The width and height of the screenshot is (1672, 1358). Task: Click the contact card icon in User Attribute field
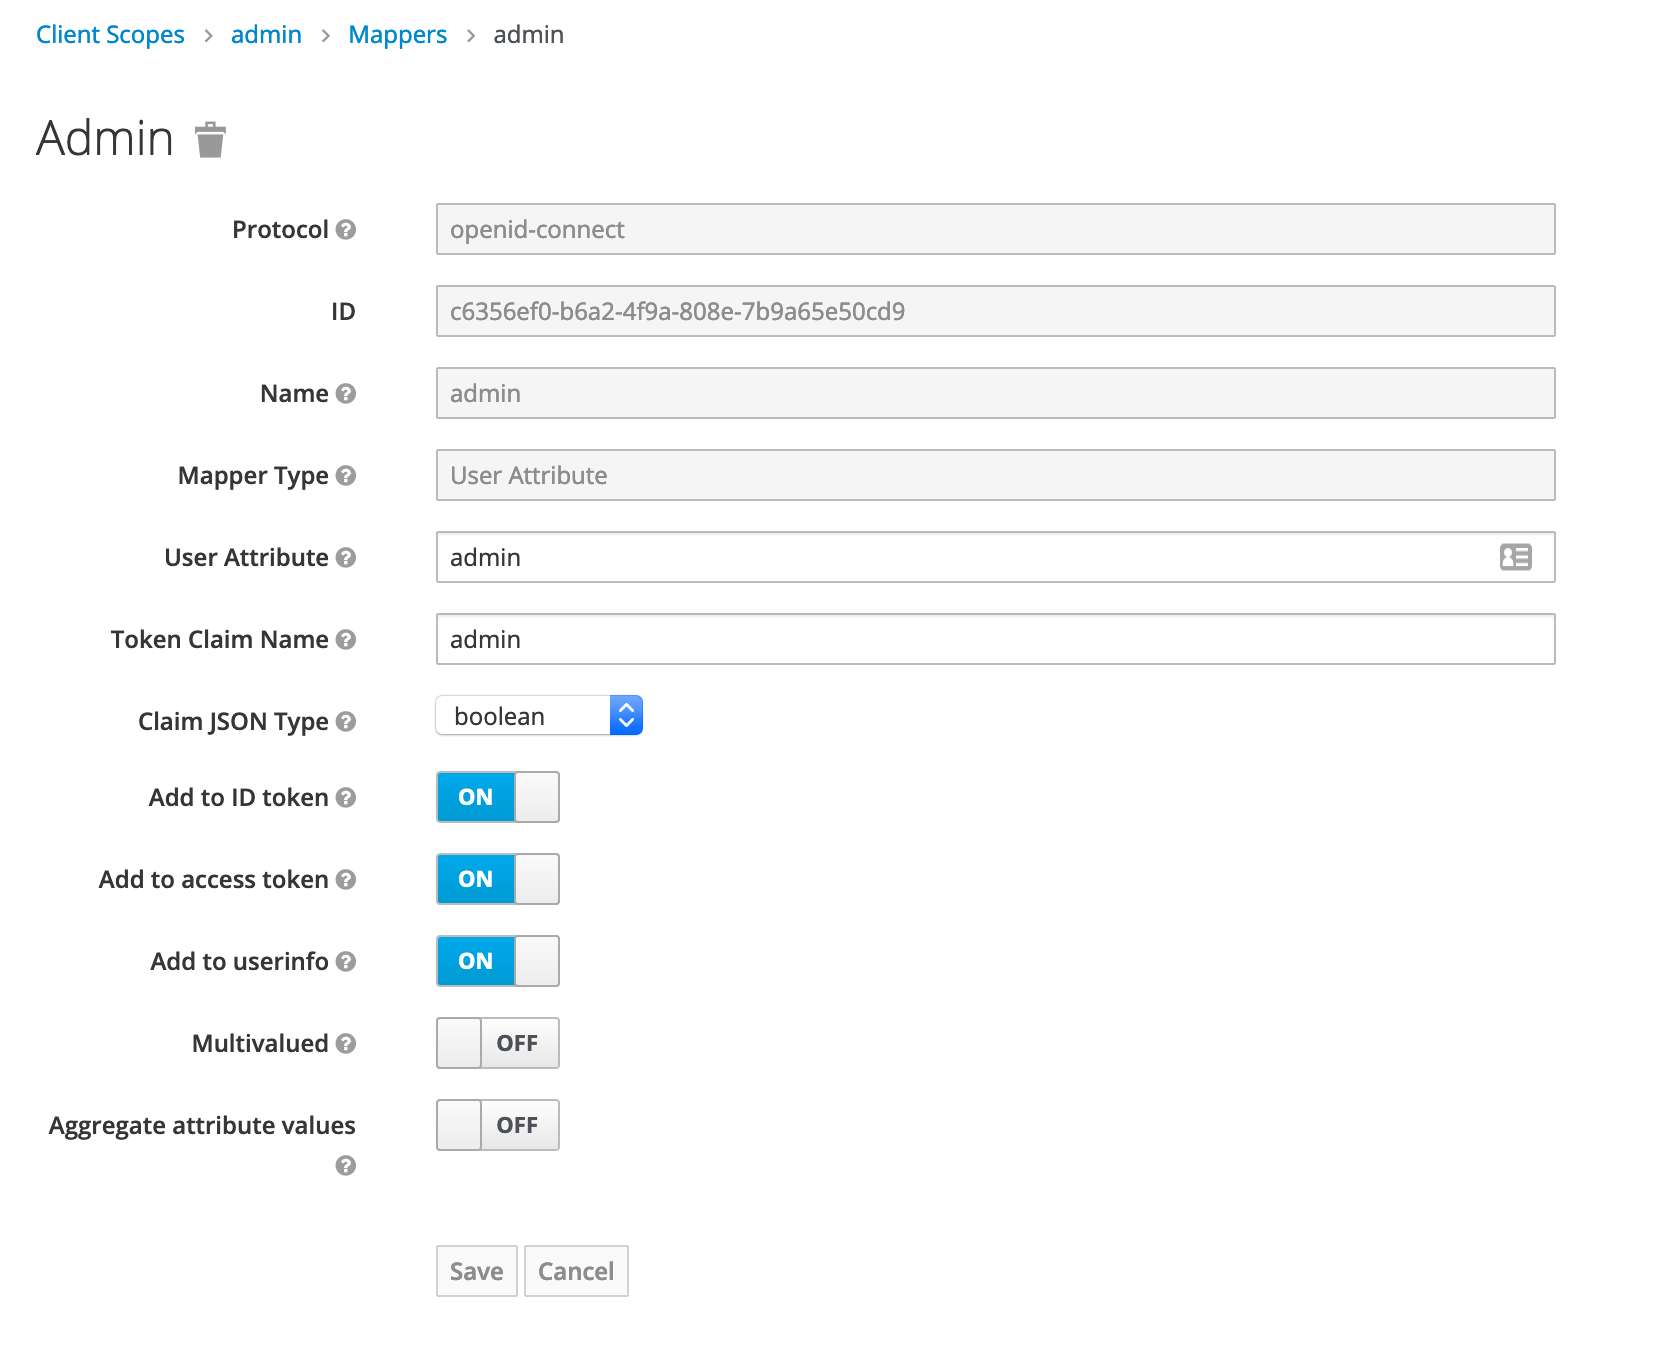pyautogui.click(x=1516, y=557)
